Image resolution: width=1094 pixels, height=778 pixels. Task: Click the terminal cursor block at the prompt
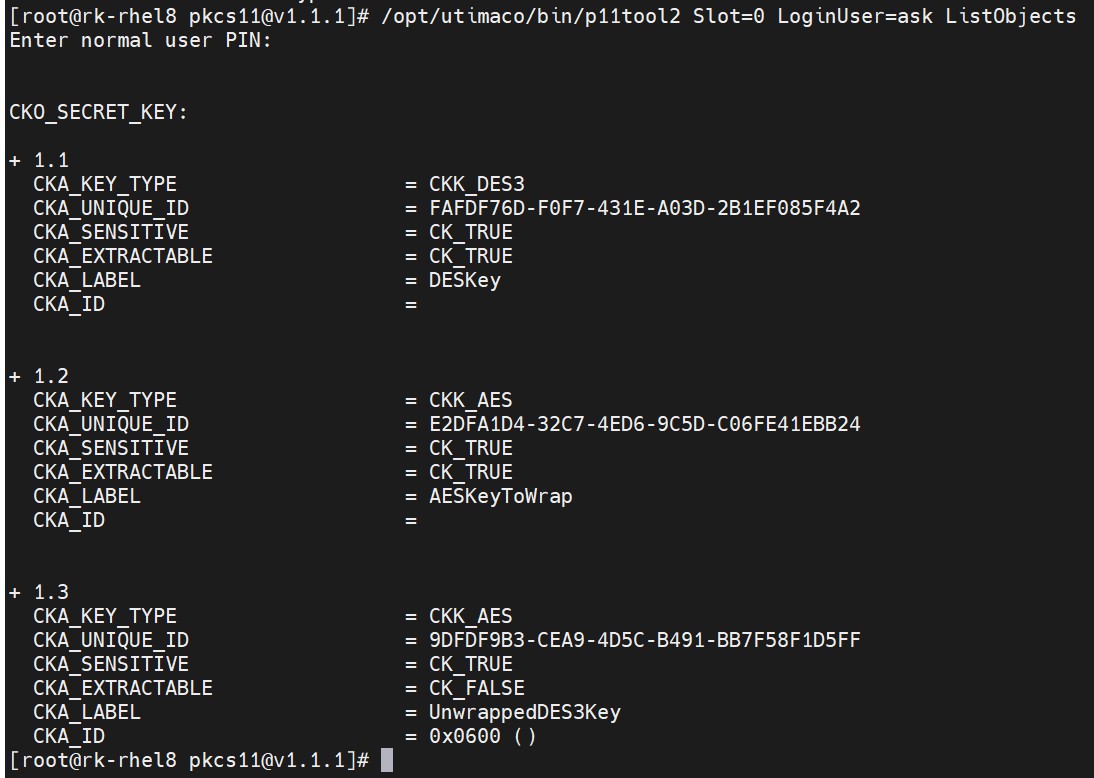tap(387, 760)
